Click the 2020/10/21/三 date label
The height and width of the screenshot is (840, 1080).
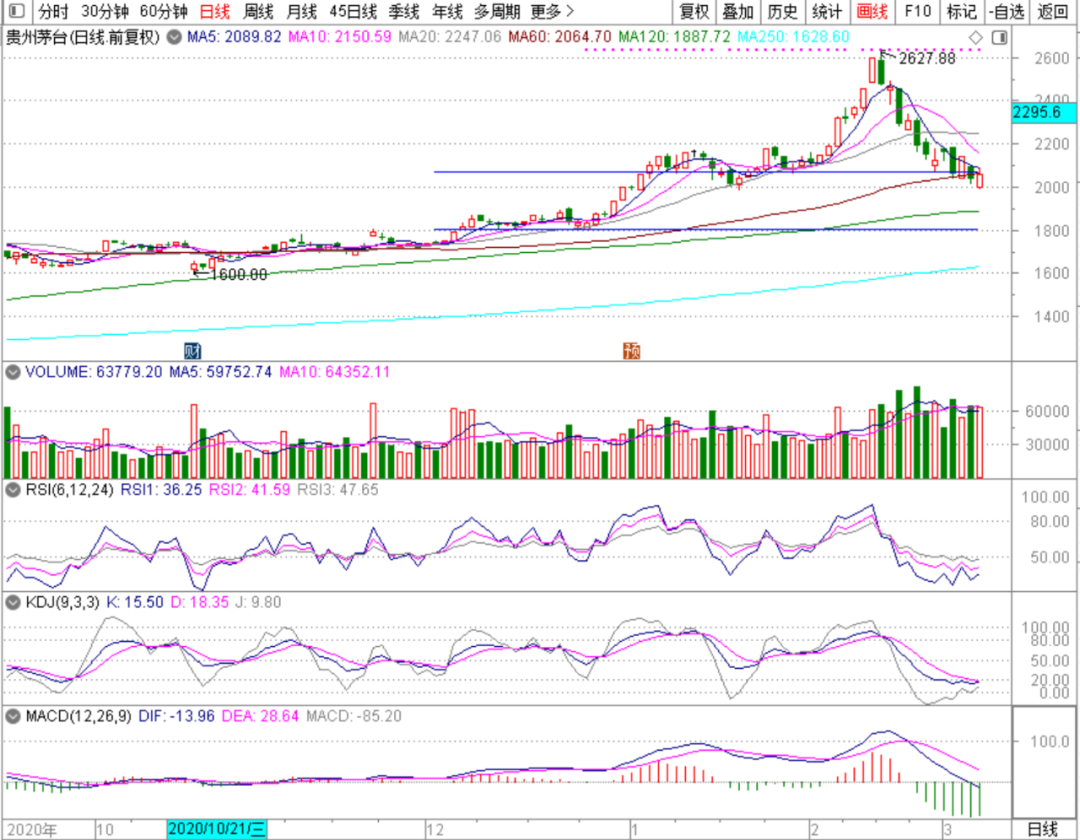[x=216, y=829]
